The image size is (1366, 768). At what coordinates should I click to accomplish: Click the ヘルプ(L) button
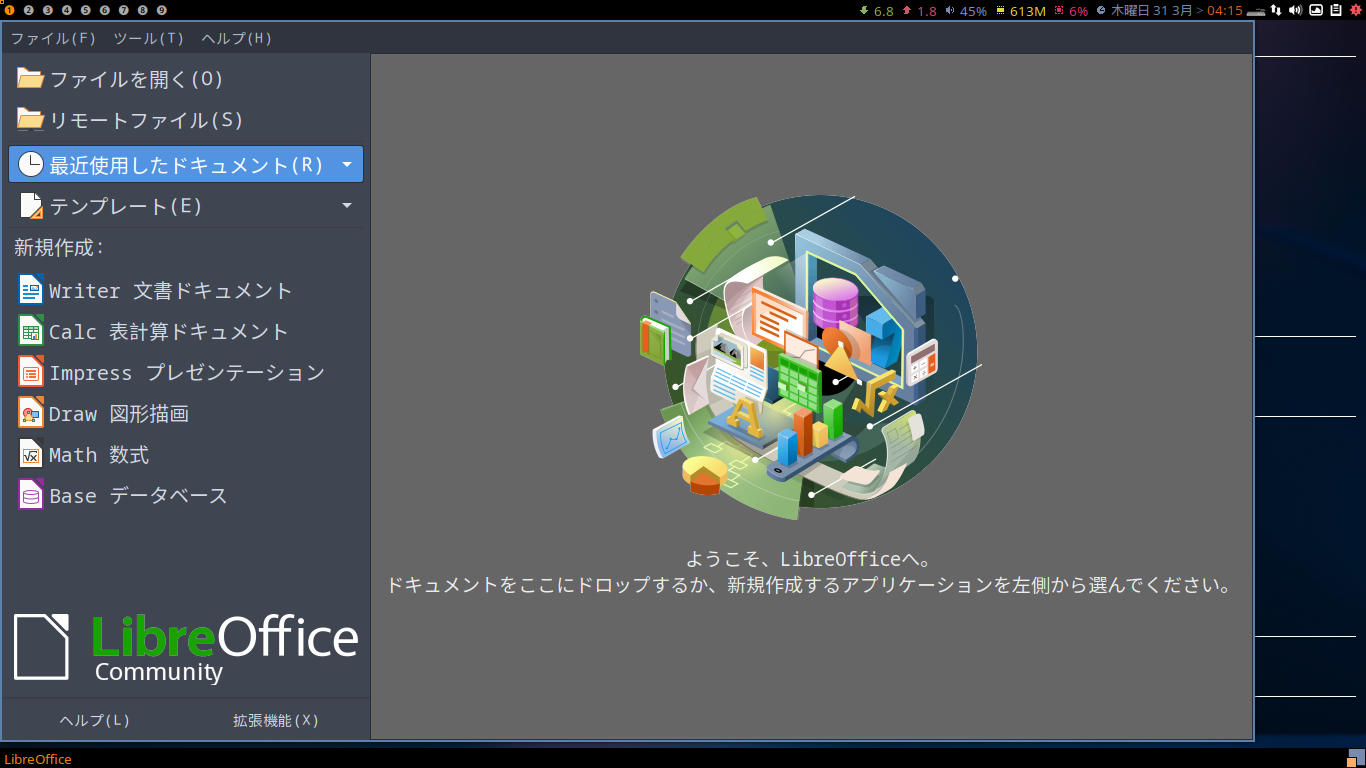(x=95, y=720)
